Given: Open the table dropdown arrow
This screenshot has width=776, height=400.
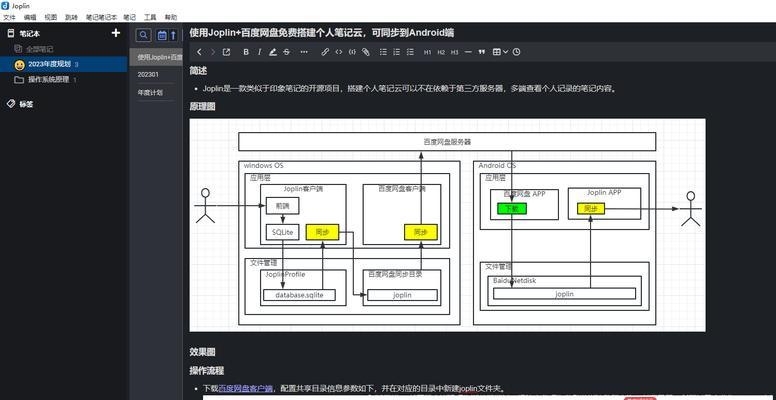Looking at the screenshot, I should [x=505, y=52].
